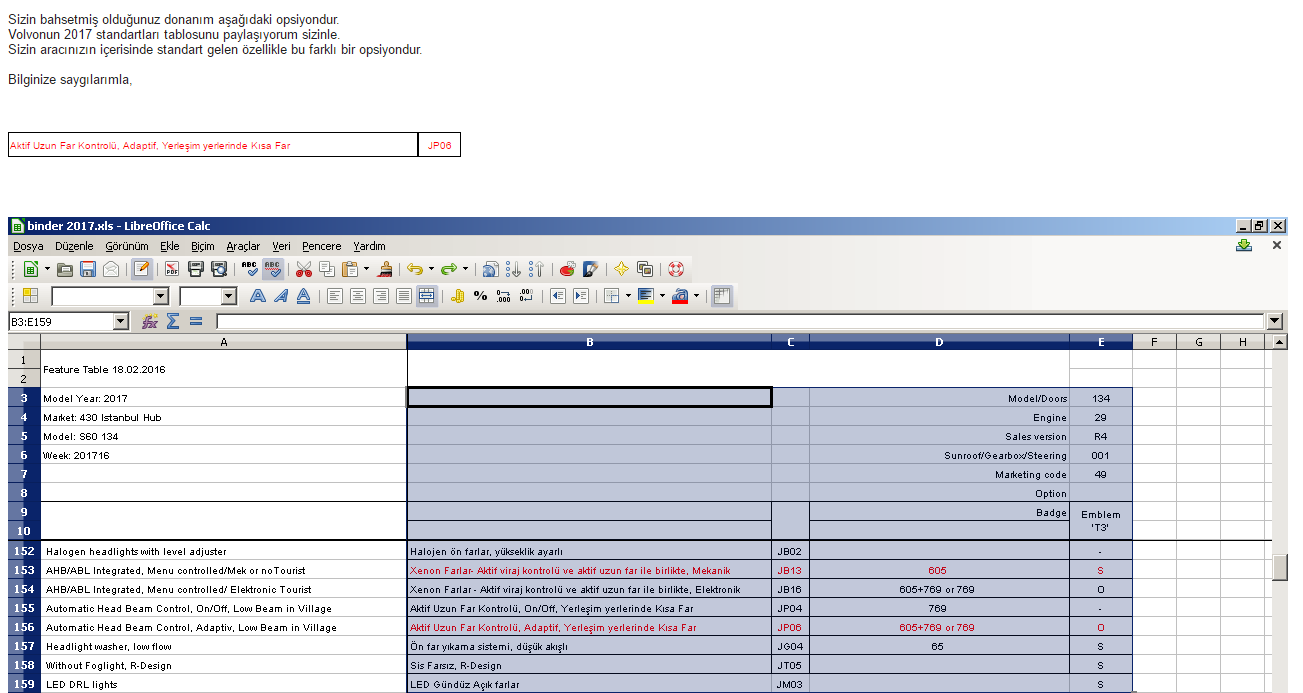Image resolution: width=1303 pixels, height=693 pixels.
Task: Copy selection using the Copy icon
Action: point(327,269)
